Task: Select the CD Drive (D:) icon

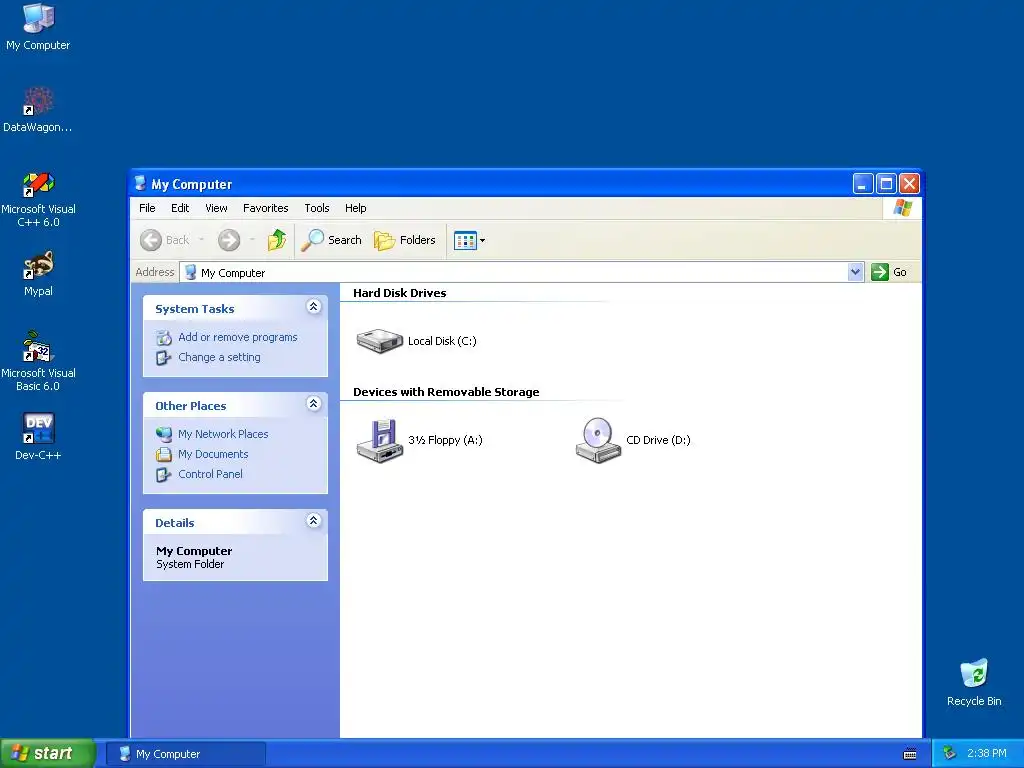Action: click(633, 440)
